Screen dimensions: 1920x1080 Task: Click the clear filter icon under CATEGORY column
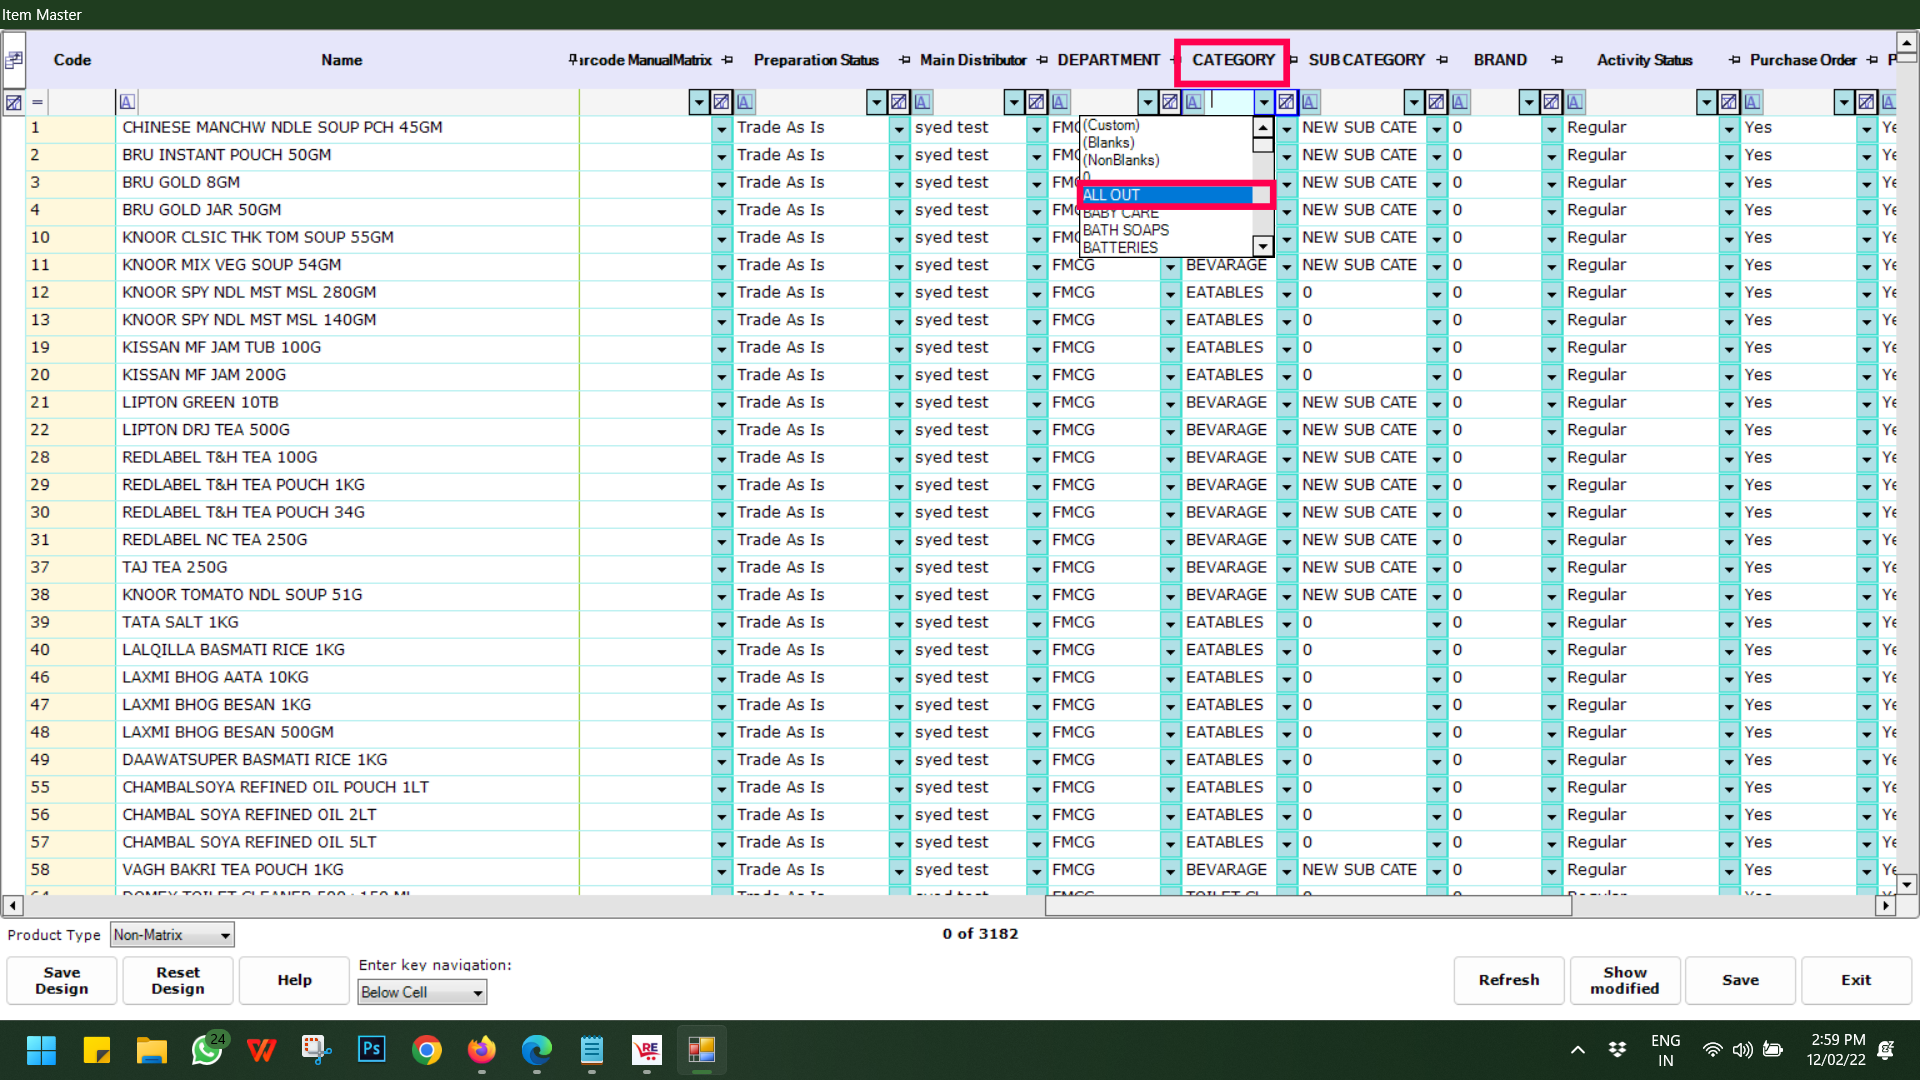click(1286, 102)
